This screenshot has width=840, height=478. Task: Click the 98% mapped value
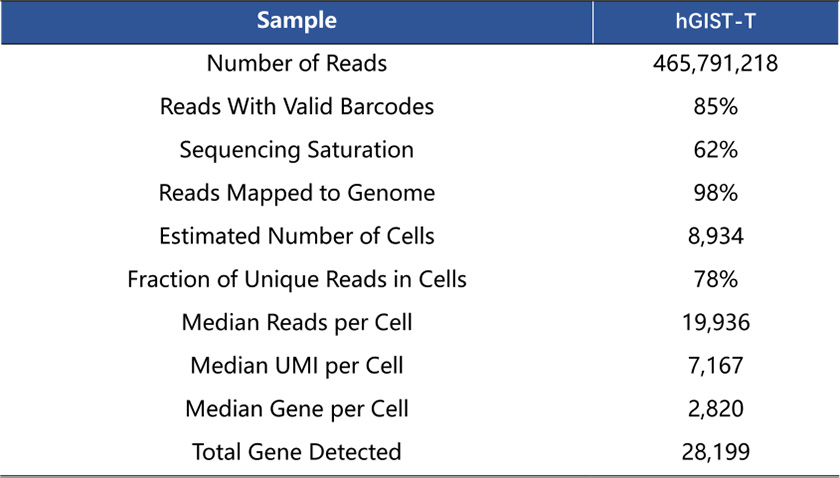tap(715, 193)
